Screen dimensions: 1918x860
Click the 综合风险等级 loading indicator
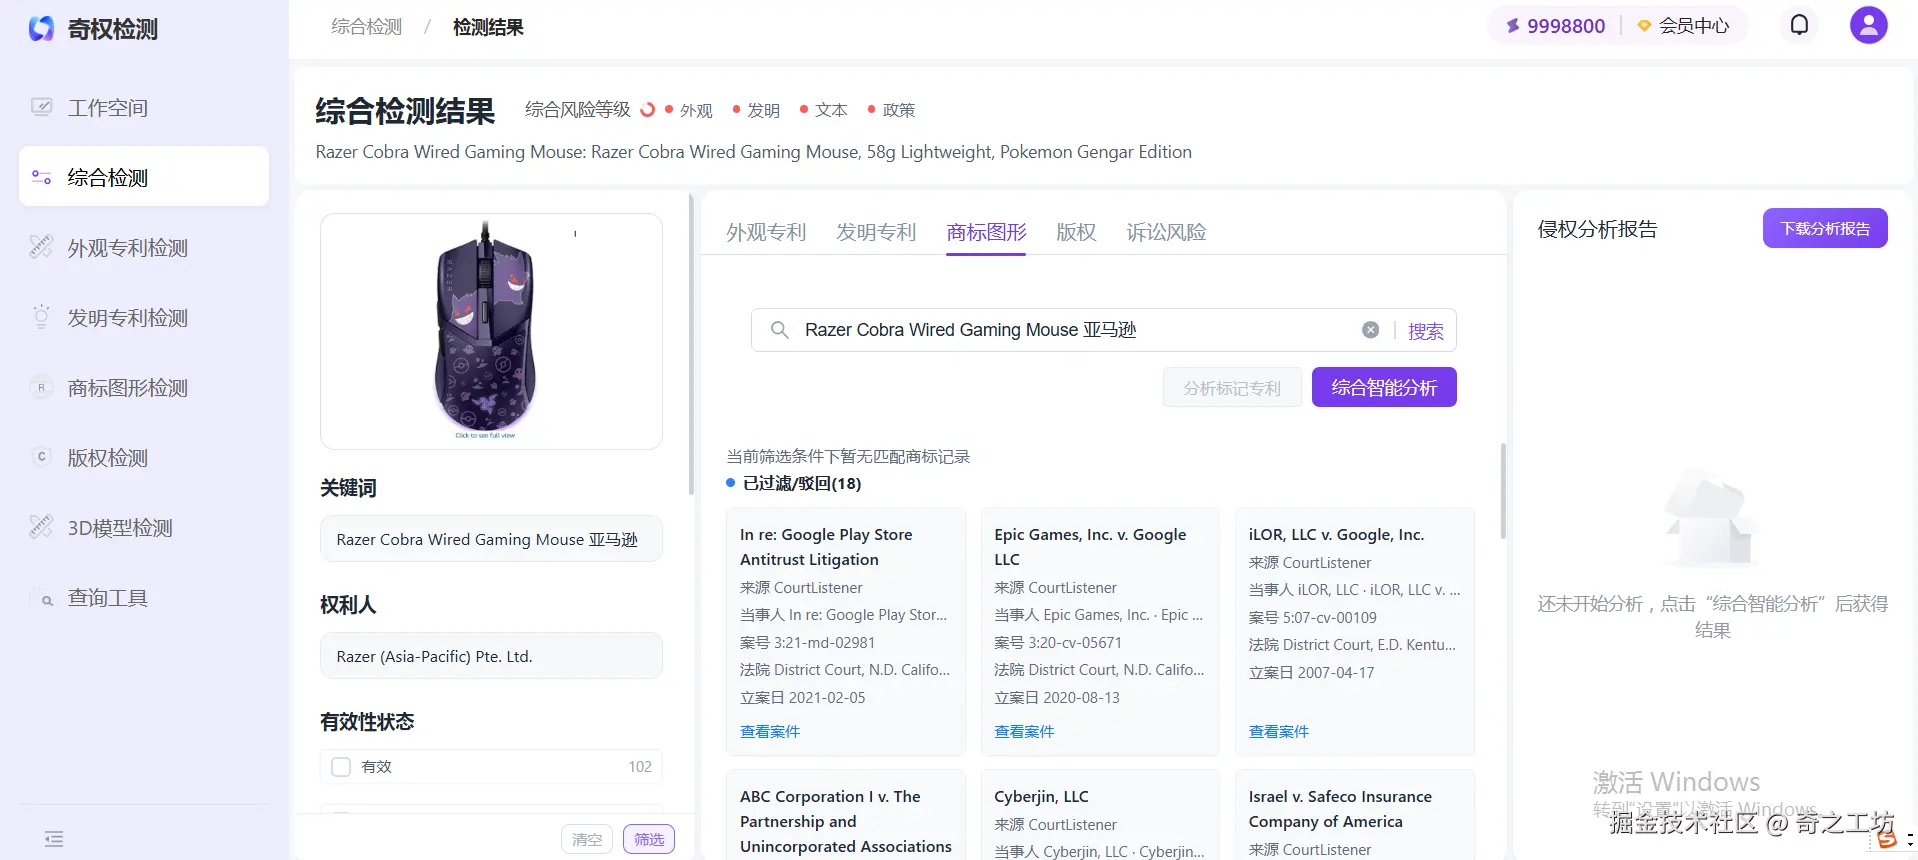click(x=647, y=109)
